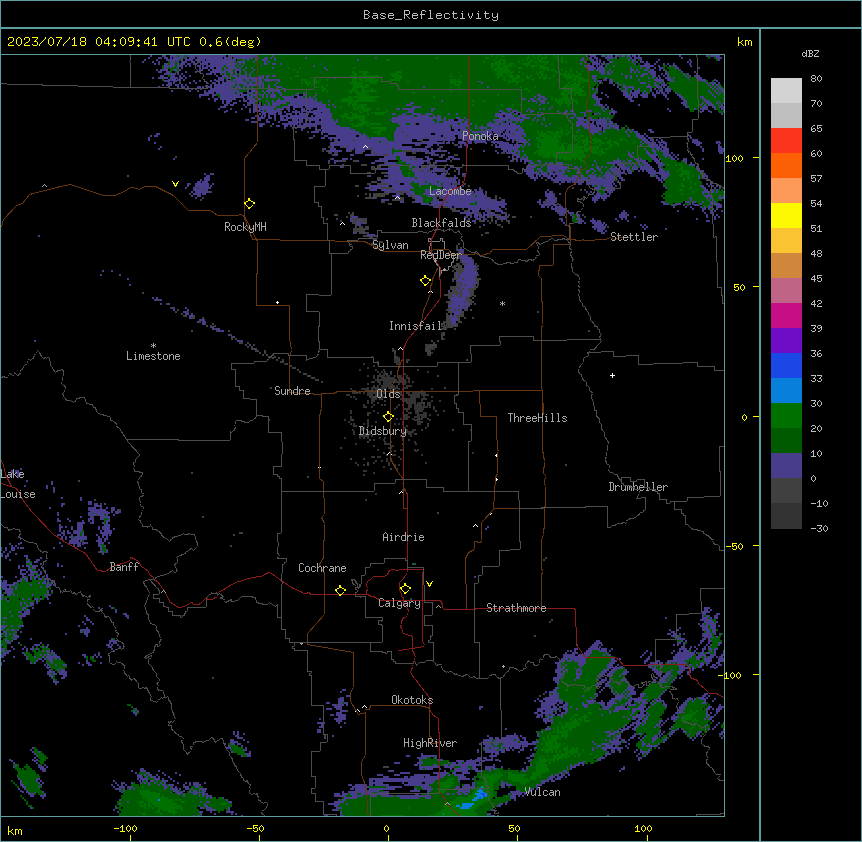Select the yellow diamond marker between Olds and Didsbury
Image resolution: width=862 pixels, height=842 pixels.
pos(389,417)
